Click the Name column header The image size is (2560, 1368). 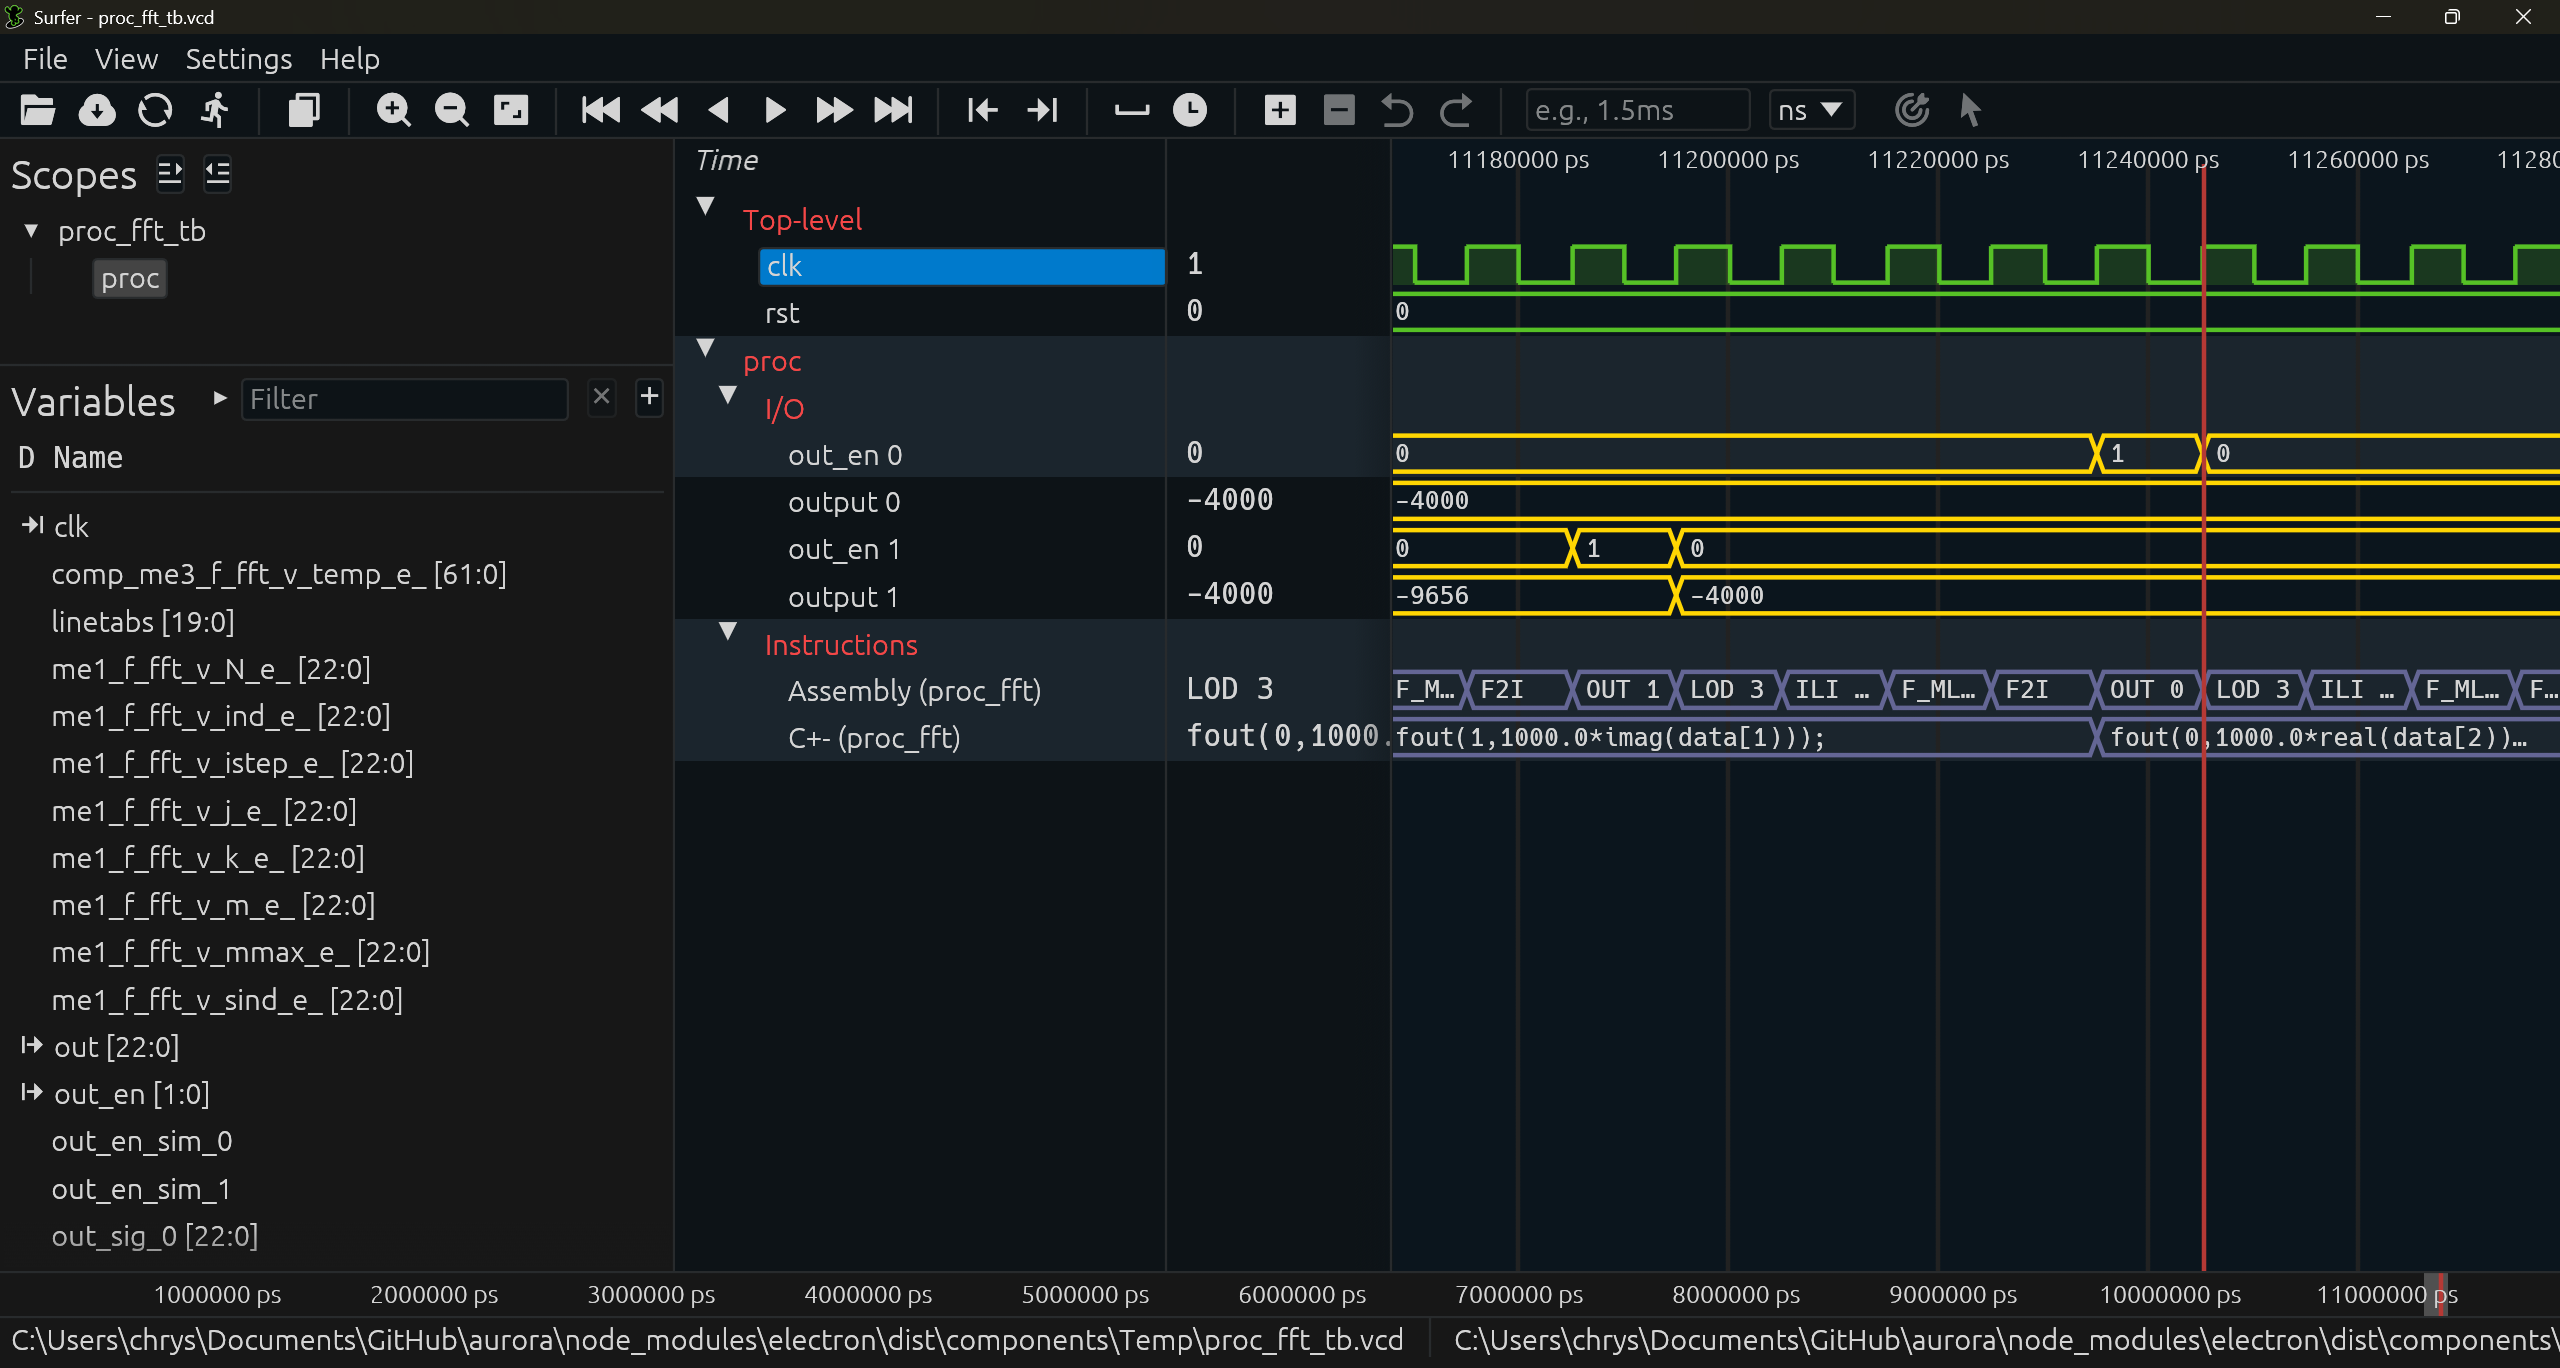pyautogui.click(x=88, y=458)
